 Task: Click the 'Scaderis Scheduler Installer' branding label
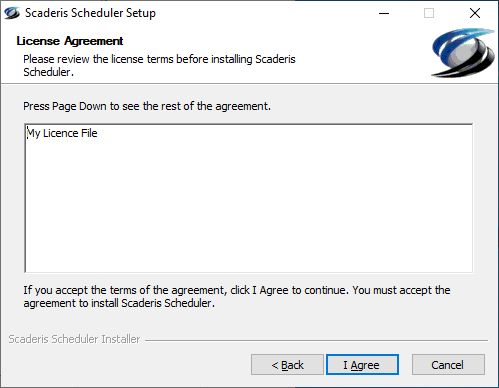coord(74,339)
